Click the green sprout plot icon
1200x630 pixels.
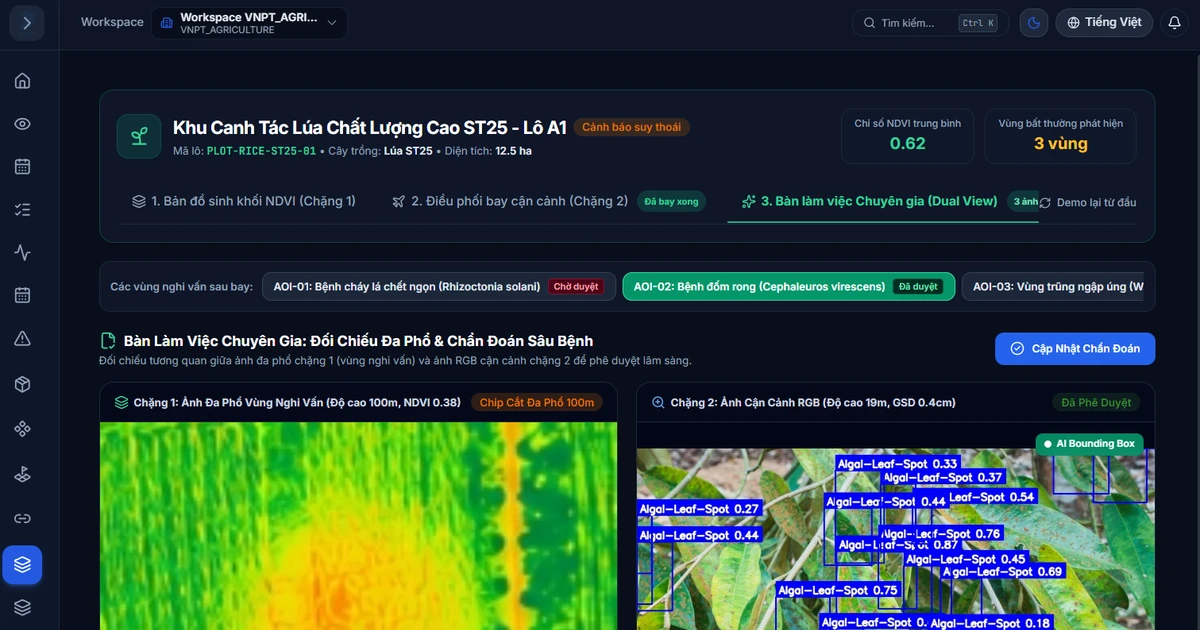click(139, 137)
